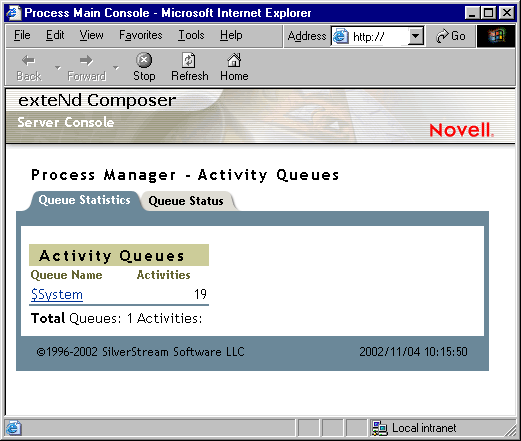Open the Edit menu
Screen dimensions: 521x441
[55, 35]
